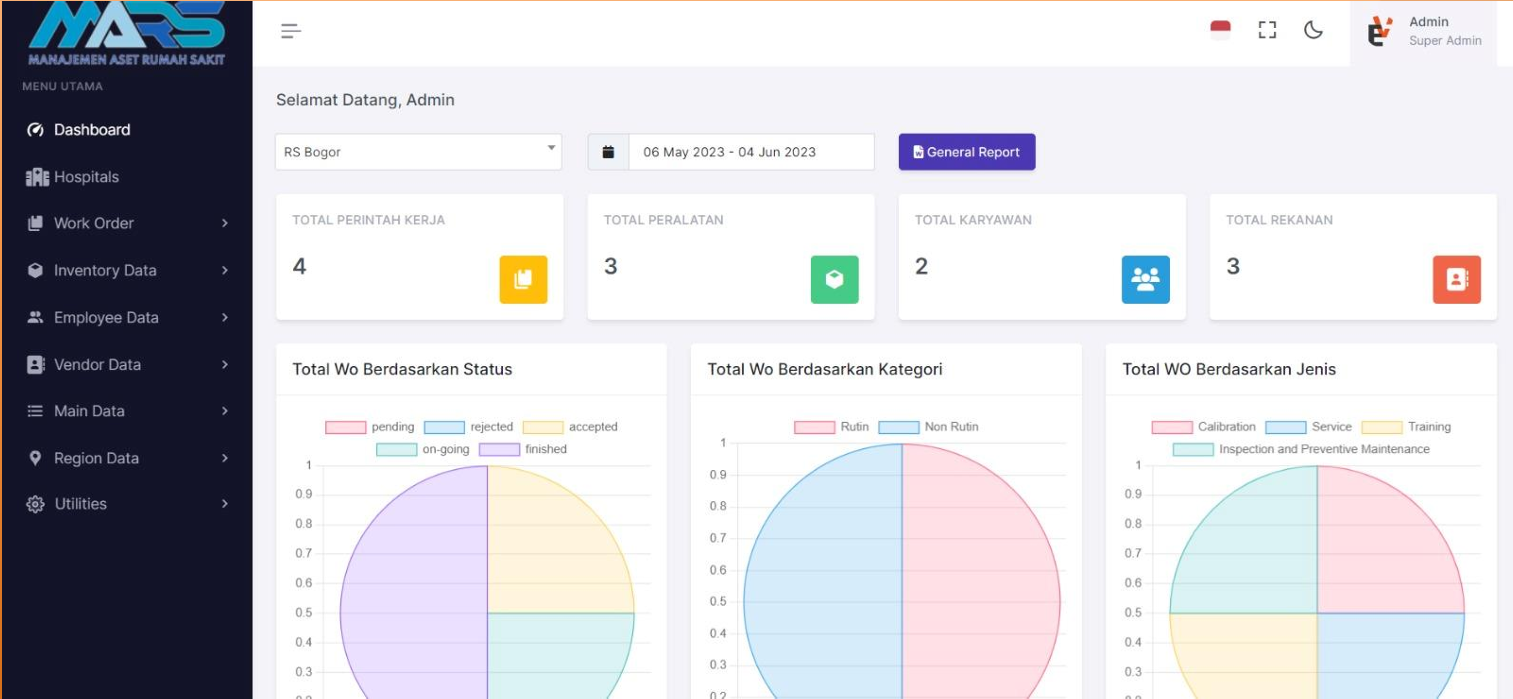The width and height of the screenshot is (1513, 699).
Task: Click the Utilities gear icon
Action: 36,504
